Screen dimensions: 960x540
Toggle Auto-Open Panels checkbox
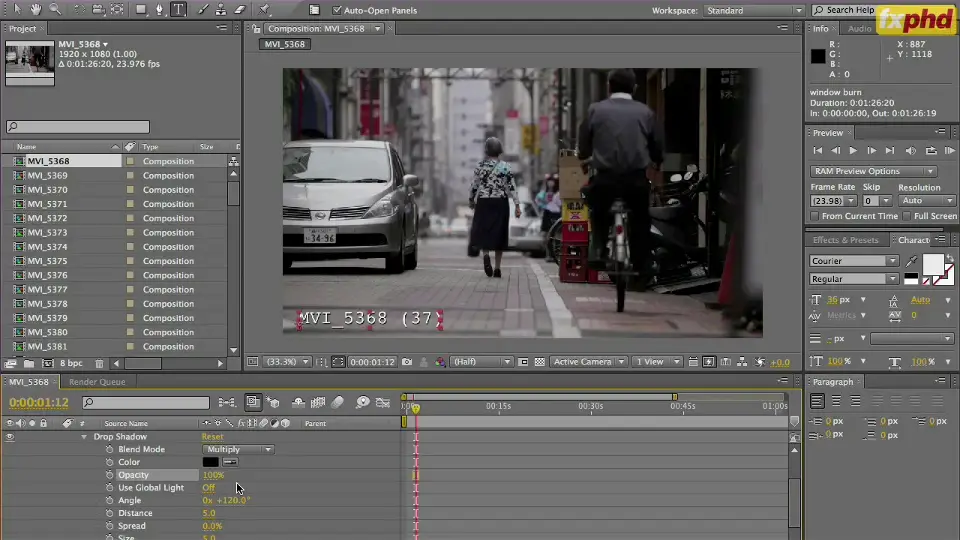(337, 10)
